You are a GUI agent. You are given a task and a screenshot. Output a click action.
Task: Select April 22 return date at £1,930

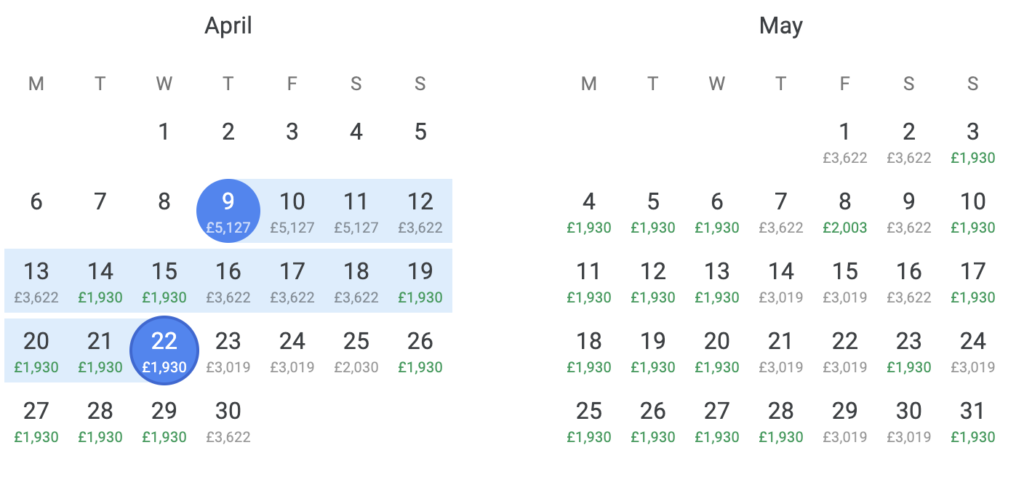(164, 351)
